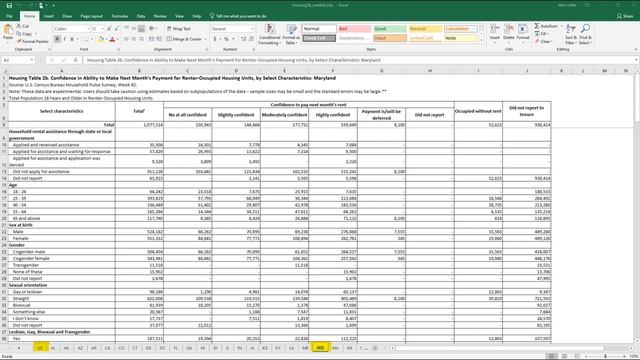Select Top Align icon
The width and height of the screenshot is (640, 360).
(x=127, y=29)
